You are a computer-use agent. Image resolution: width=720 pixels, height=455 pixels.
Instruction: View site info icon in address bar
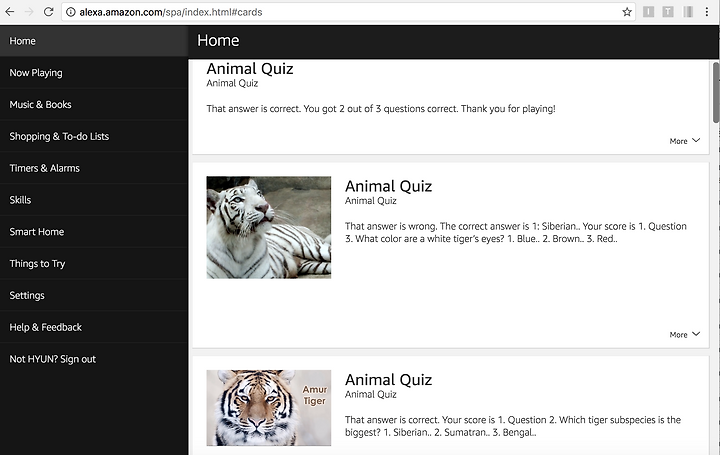[x=71, y=12]
